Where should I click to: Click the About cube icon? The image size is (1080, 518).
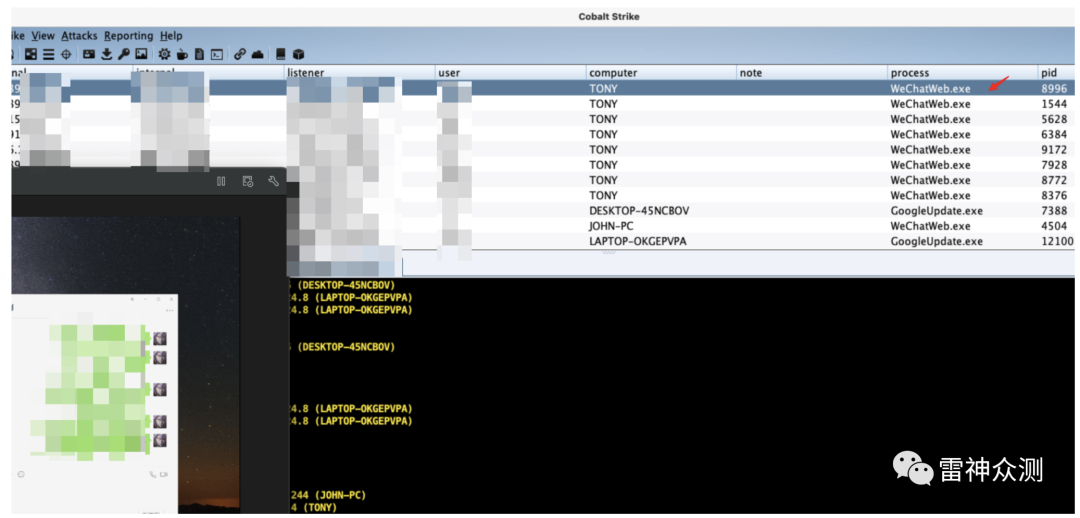[x=298, y=54]
